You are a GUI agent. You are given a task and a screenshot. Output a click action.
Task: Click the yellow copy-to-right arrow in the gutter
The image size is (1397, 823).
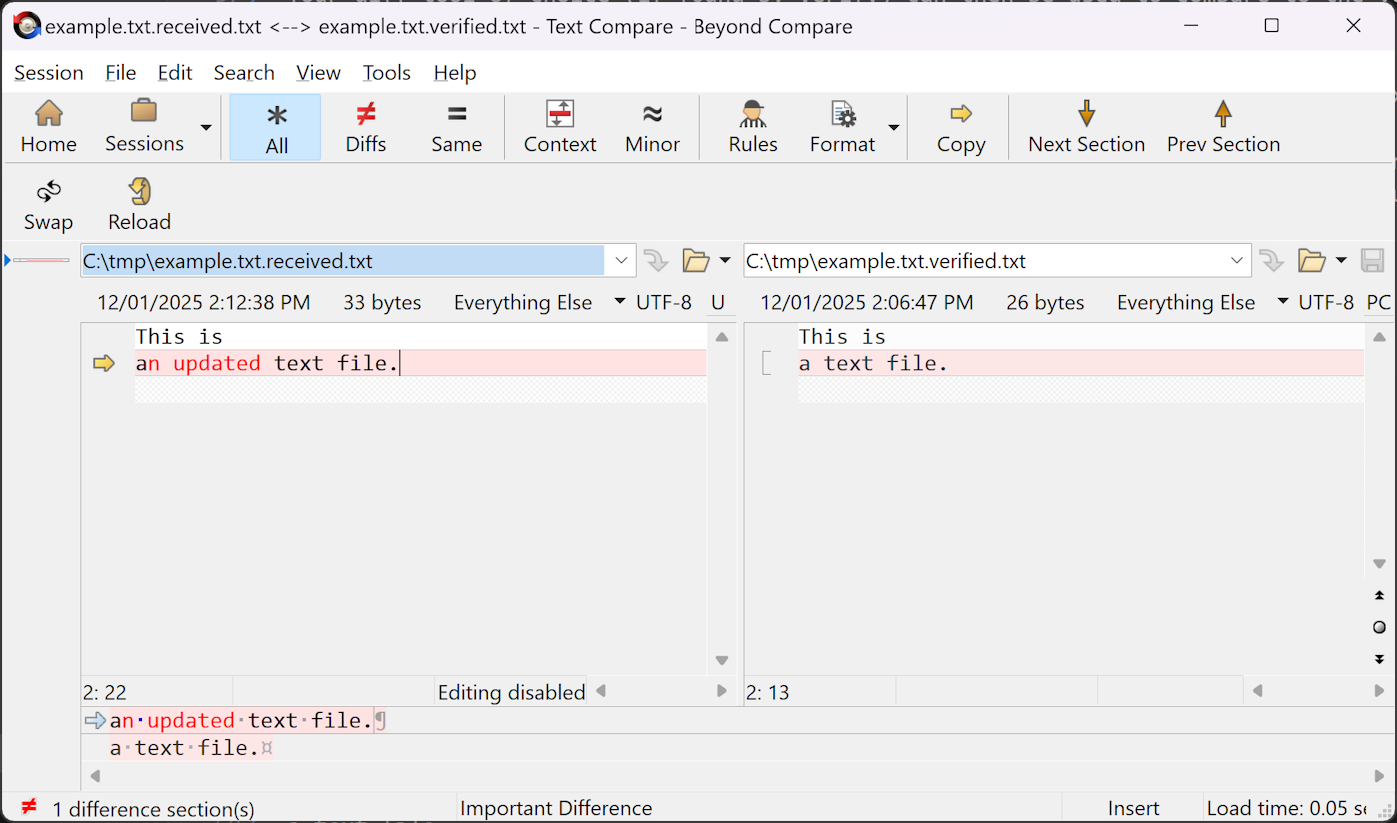[x=104, y=363]
